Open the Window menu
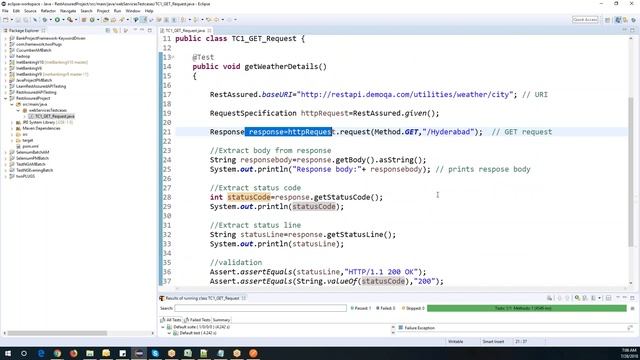The image size is (640, 360). [133, 11]
